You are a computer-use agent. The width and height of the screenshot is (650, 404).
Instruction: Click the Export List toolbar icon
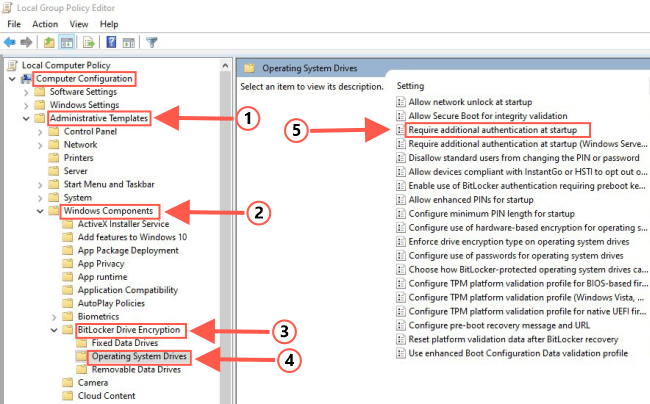click(89, 42)
